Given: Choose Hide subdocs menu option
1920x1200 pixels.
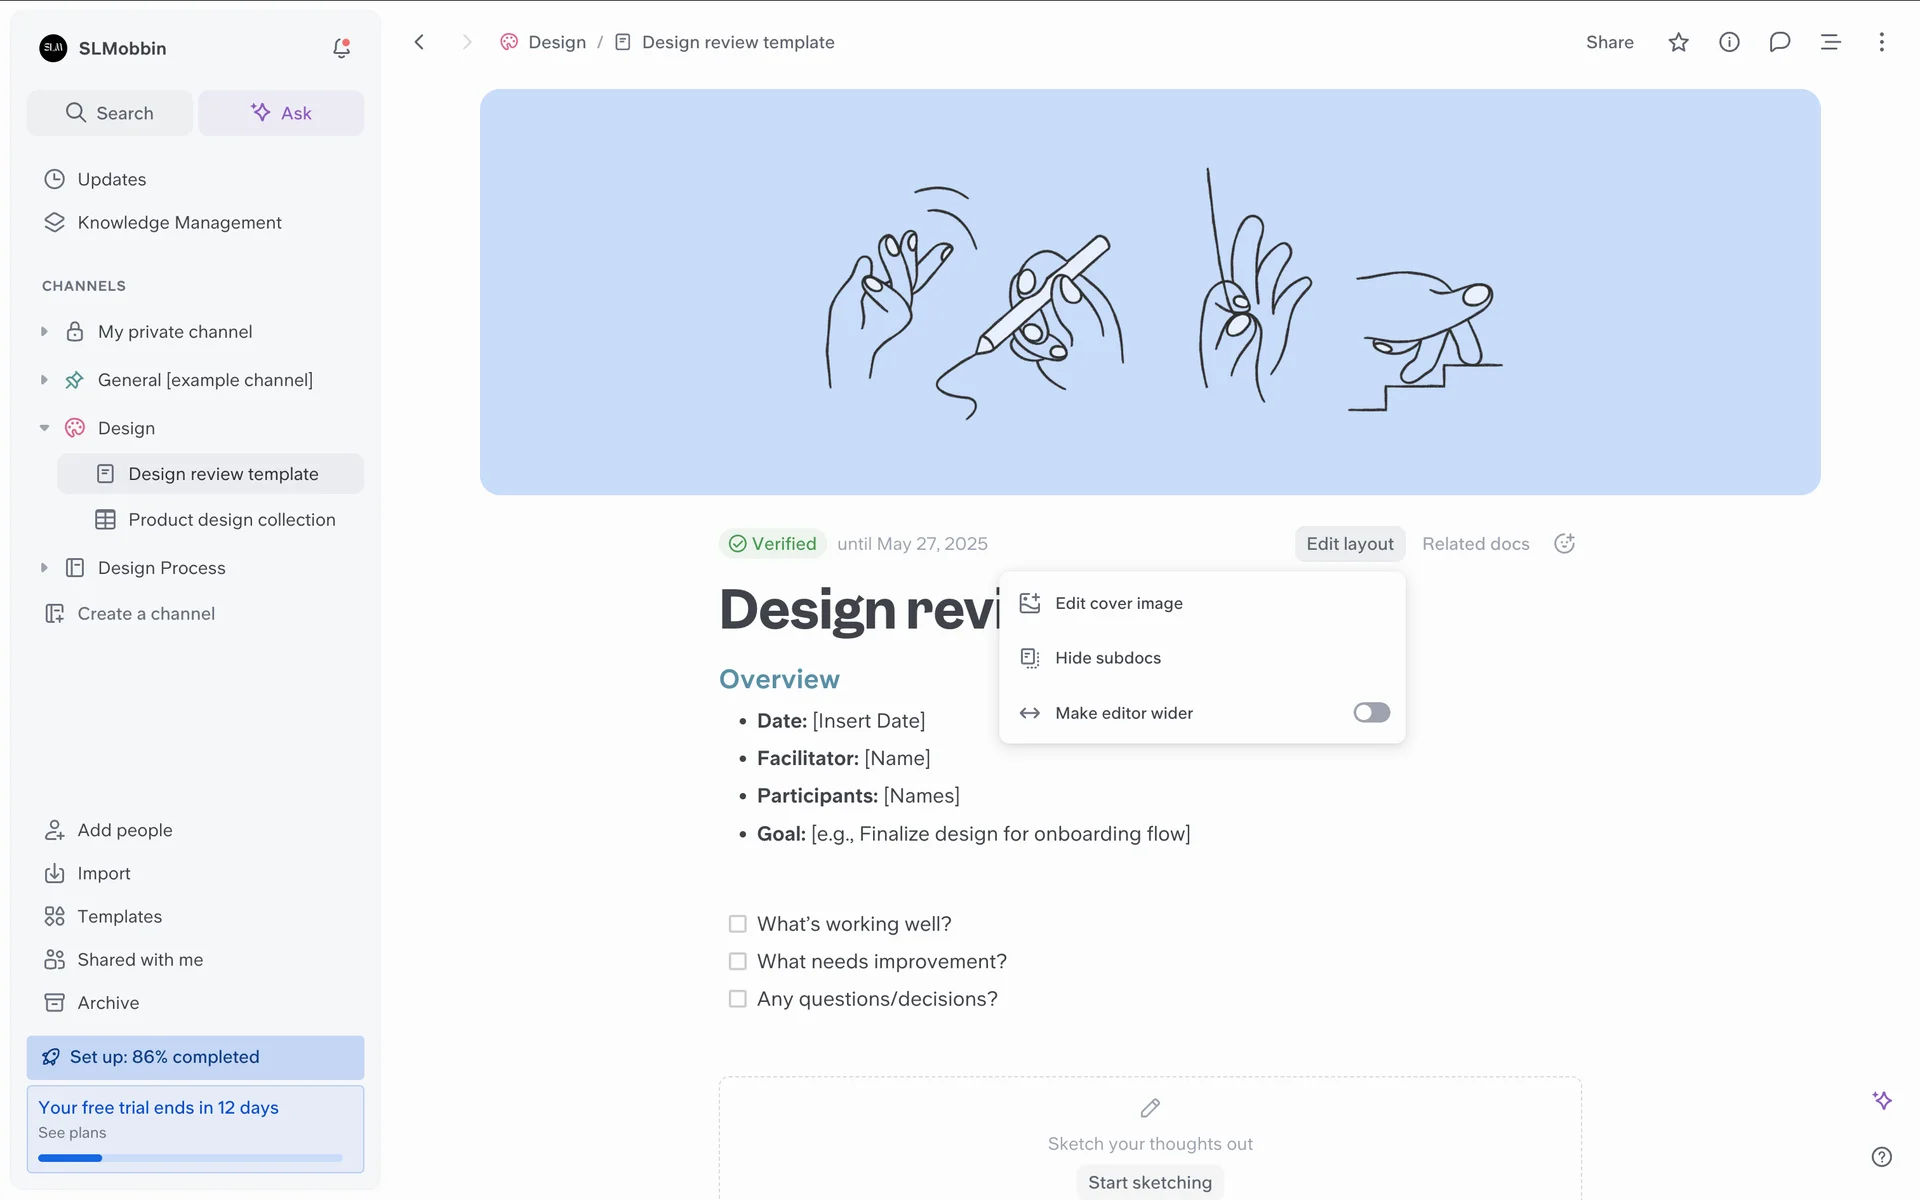Looking at the screenshot, I should (x=1107, y=658).
